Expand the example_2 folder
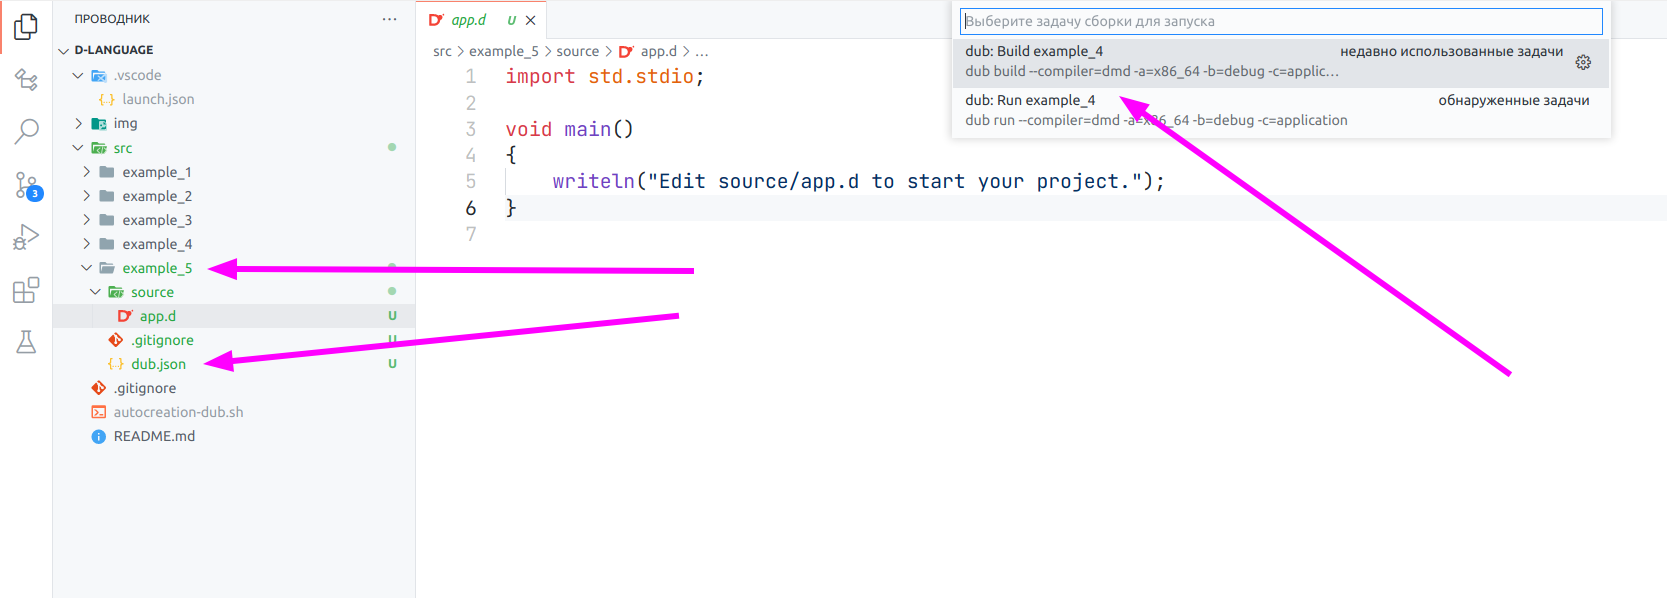This screenshot has width=1667, height=598. click(87, 196)
